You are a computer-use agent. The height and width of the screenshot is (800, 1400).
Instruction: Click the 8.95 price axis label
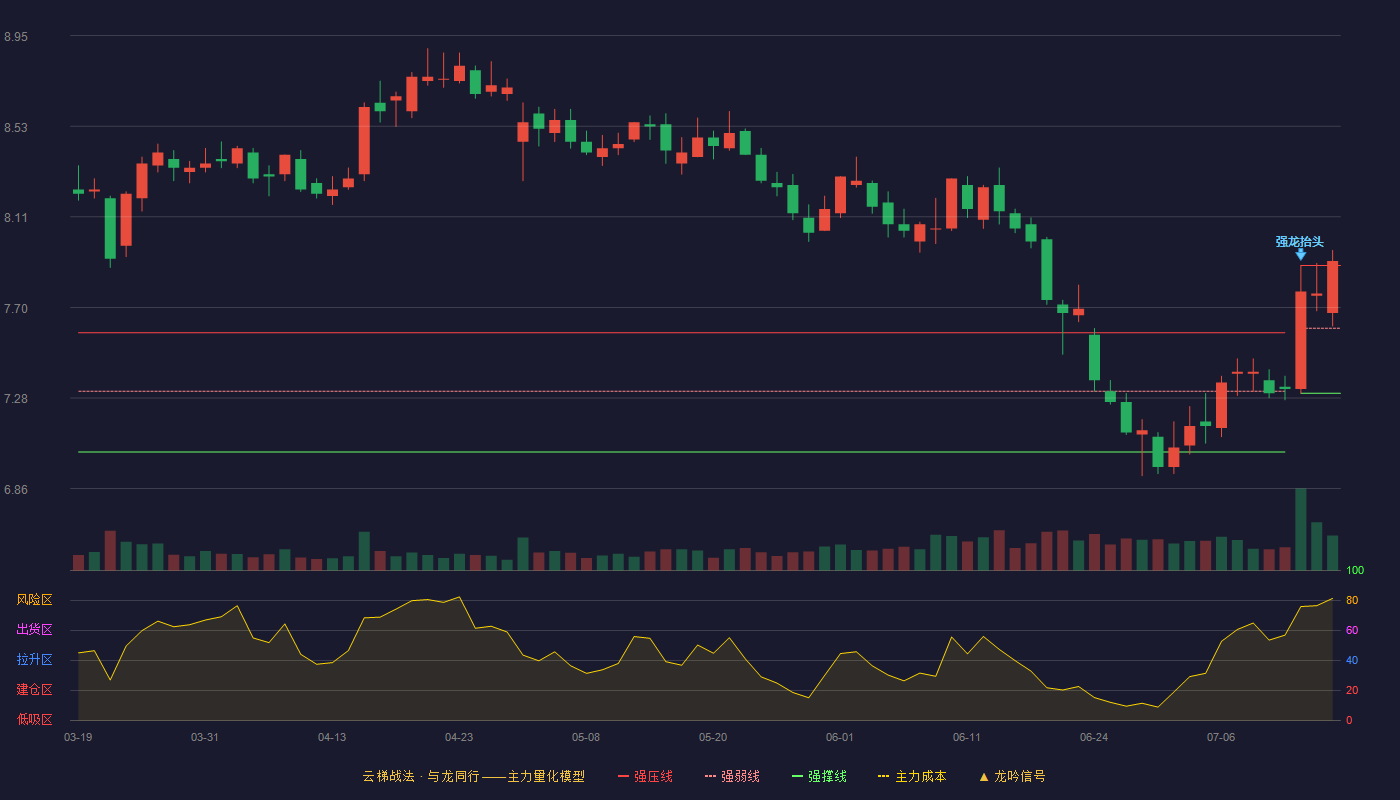pyautogui.click(x=16, y=37)
